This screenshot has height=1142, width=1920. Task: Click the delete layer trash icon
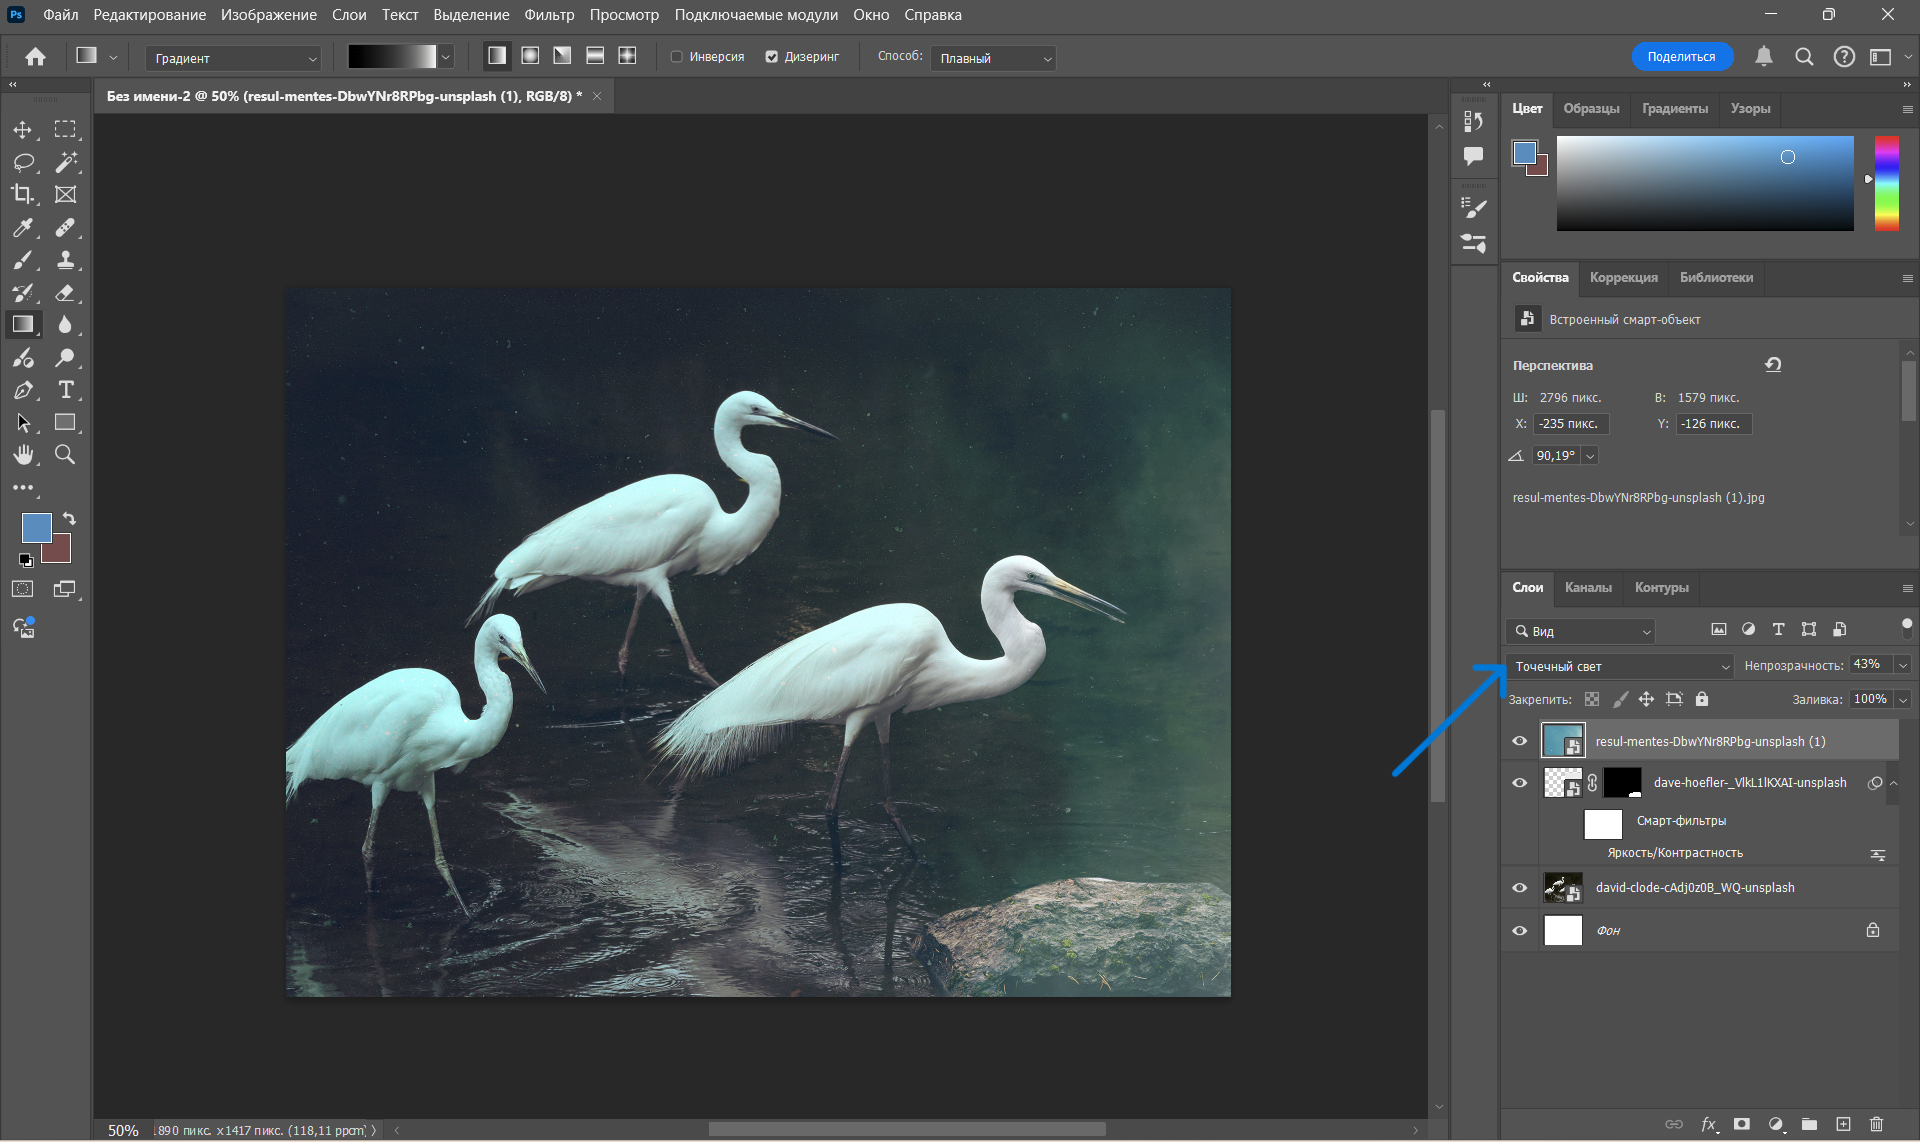click(1876, 1124)
